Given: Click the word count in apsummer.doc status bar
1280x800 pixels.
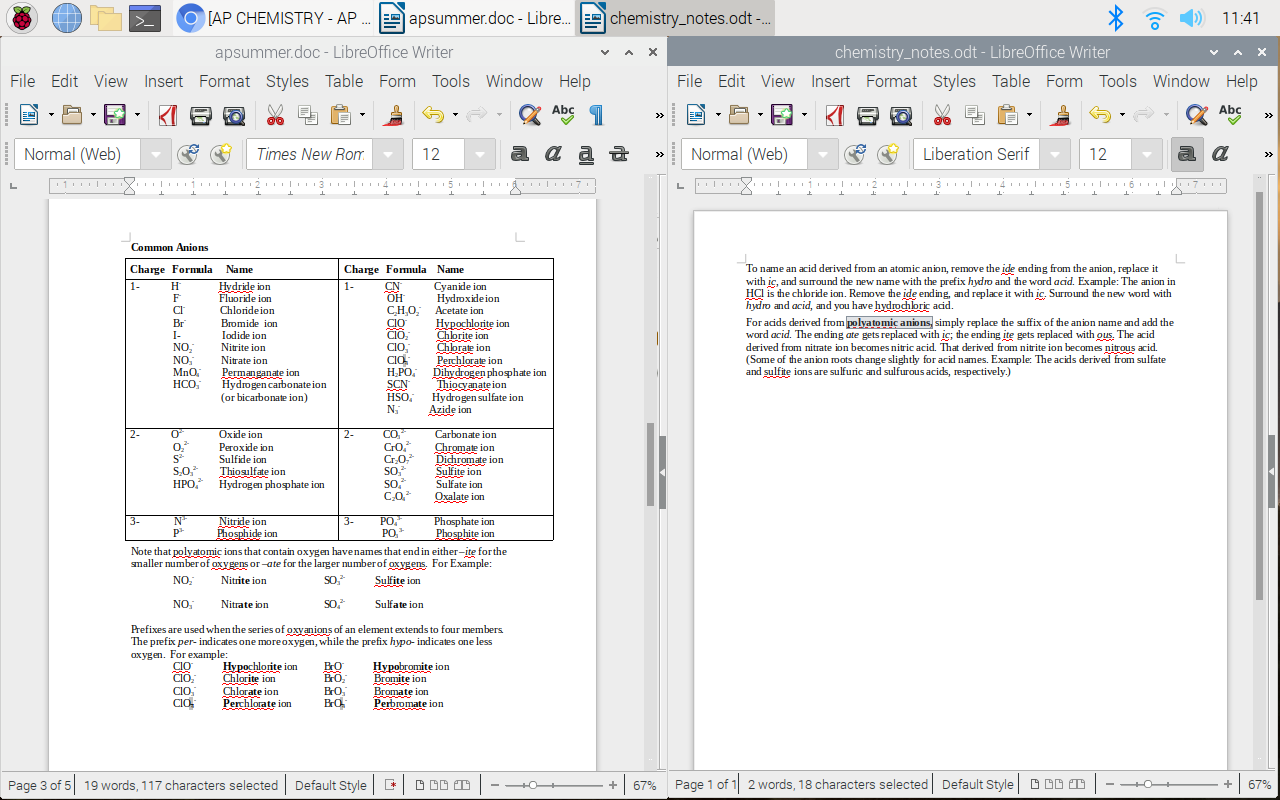Looking at the screenshot, I should click(x=180, y=784).
